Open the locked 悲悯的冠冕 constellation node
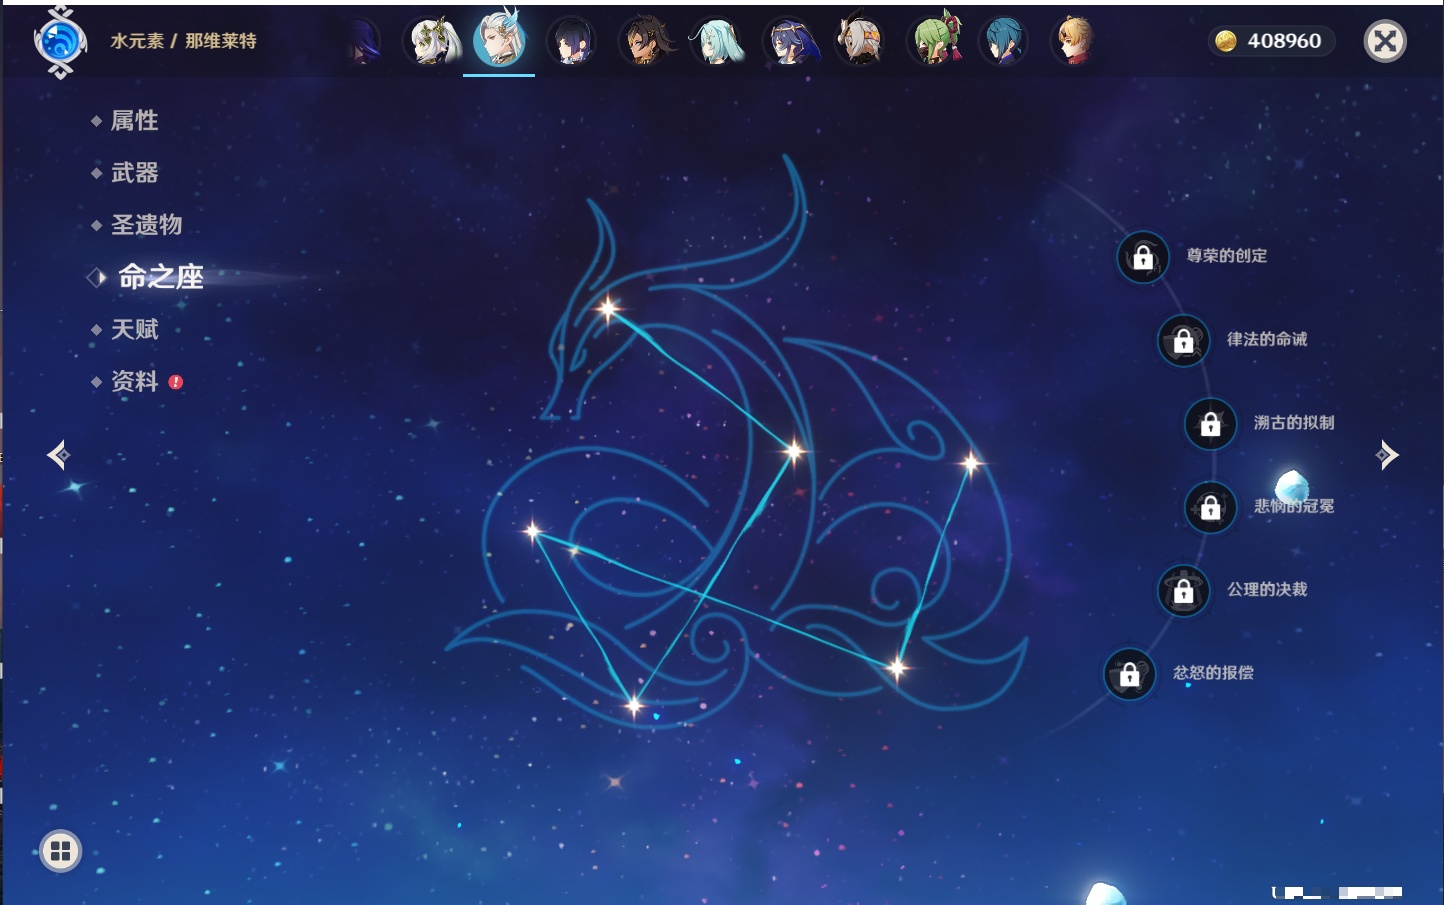1444x905 pixels. (1211, 507)
